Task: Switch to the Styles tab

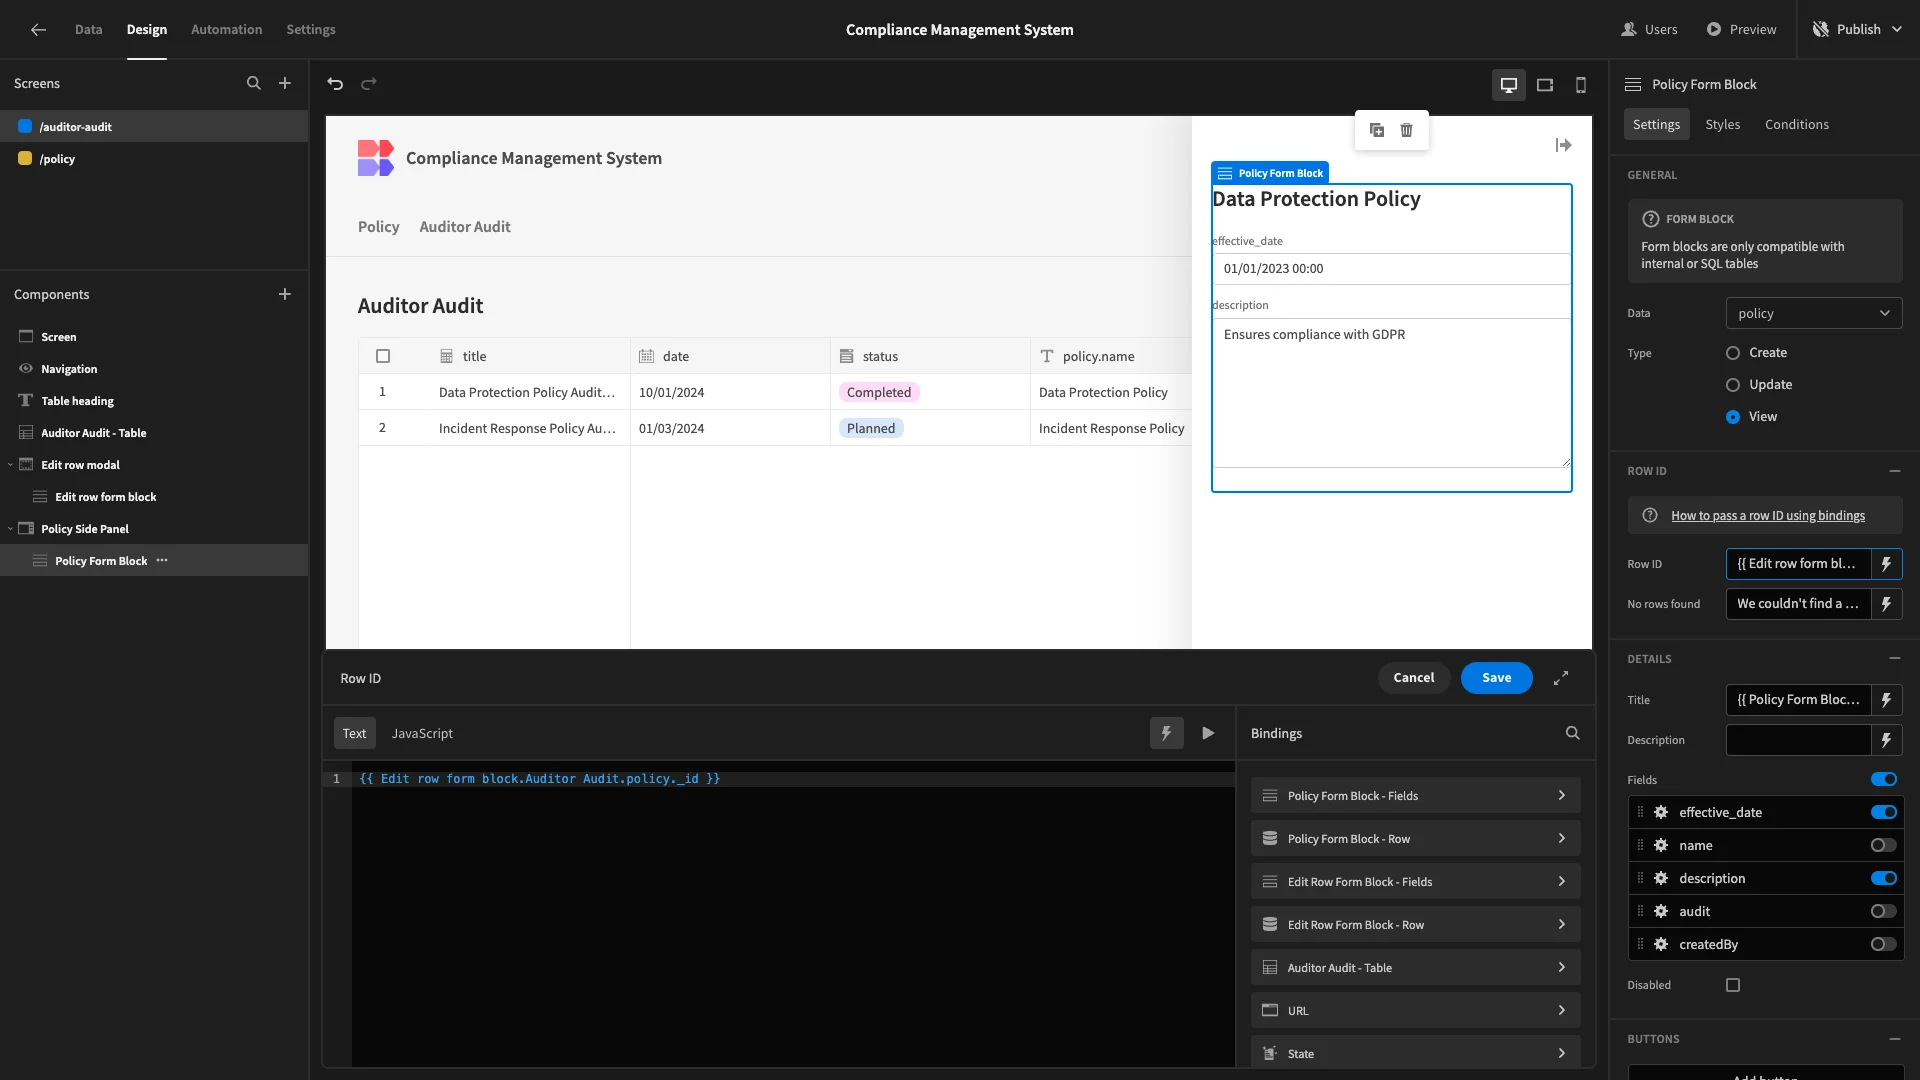Action: tap(1722, 125)
